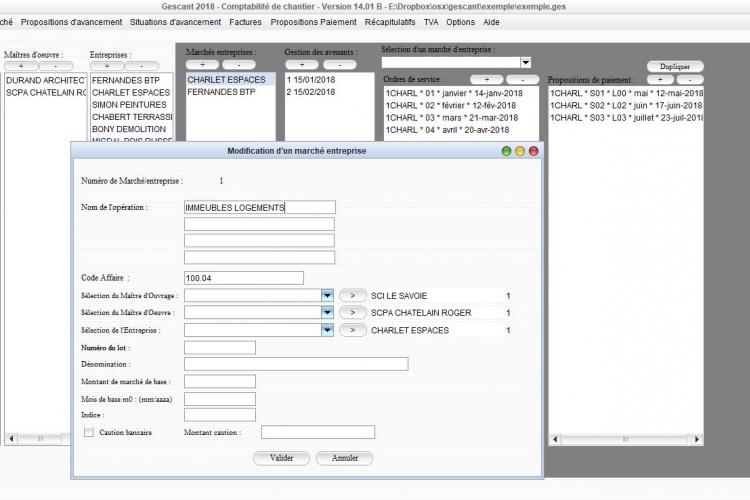
Task: Select order 1CHARL * 04 * avril
Action: [x=461, y=130]
